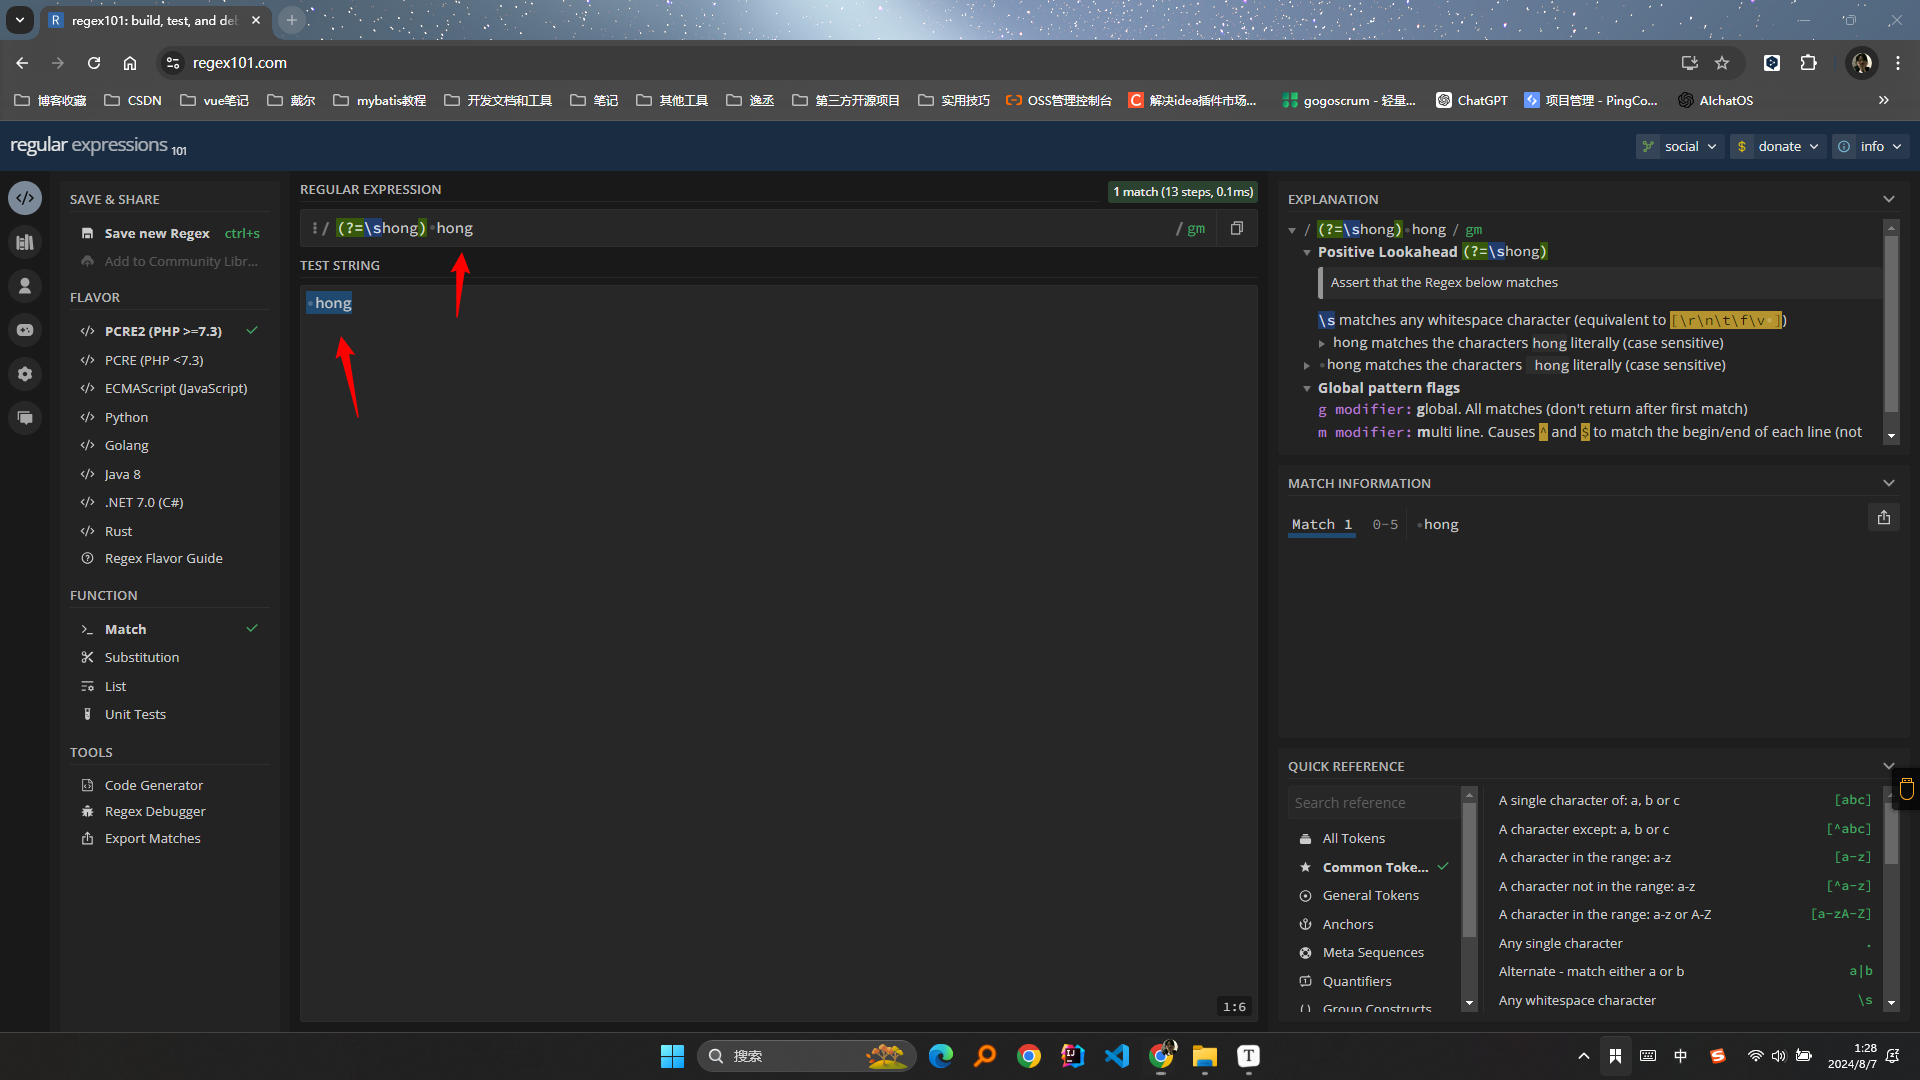Image resolution: width=1920 pixels, height=1080 pixels.
Task: Open the live chat sidebar icon
Action: pos(25,418)
